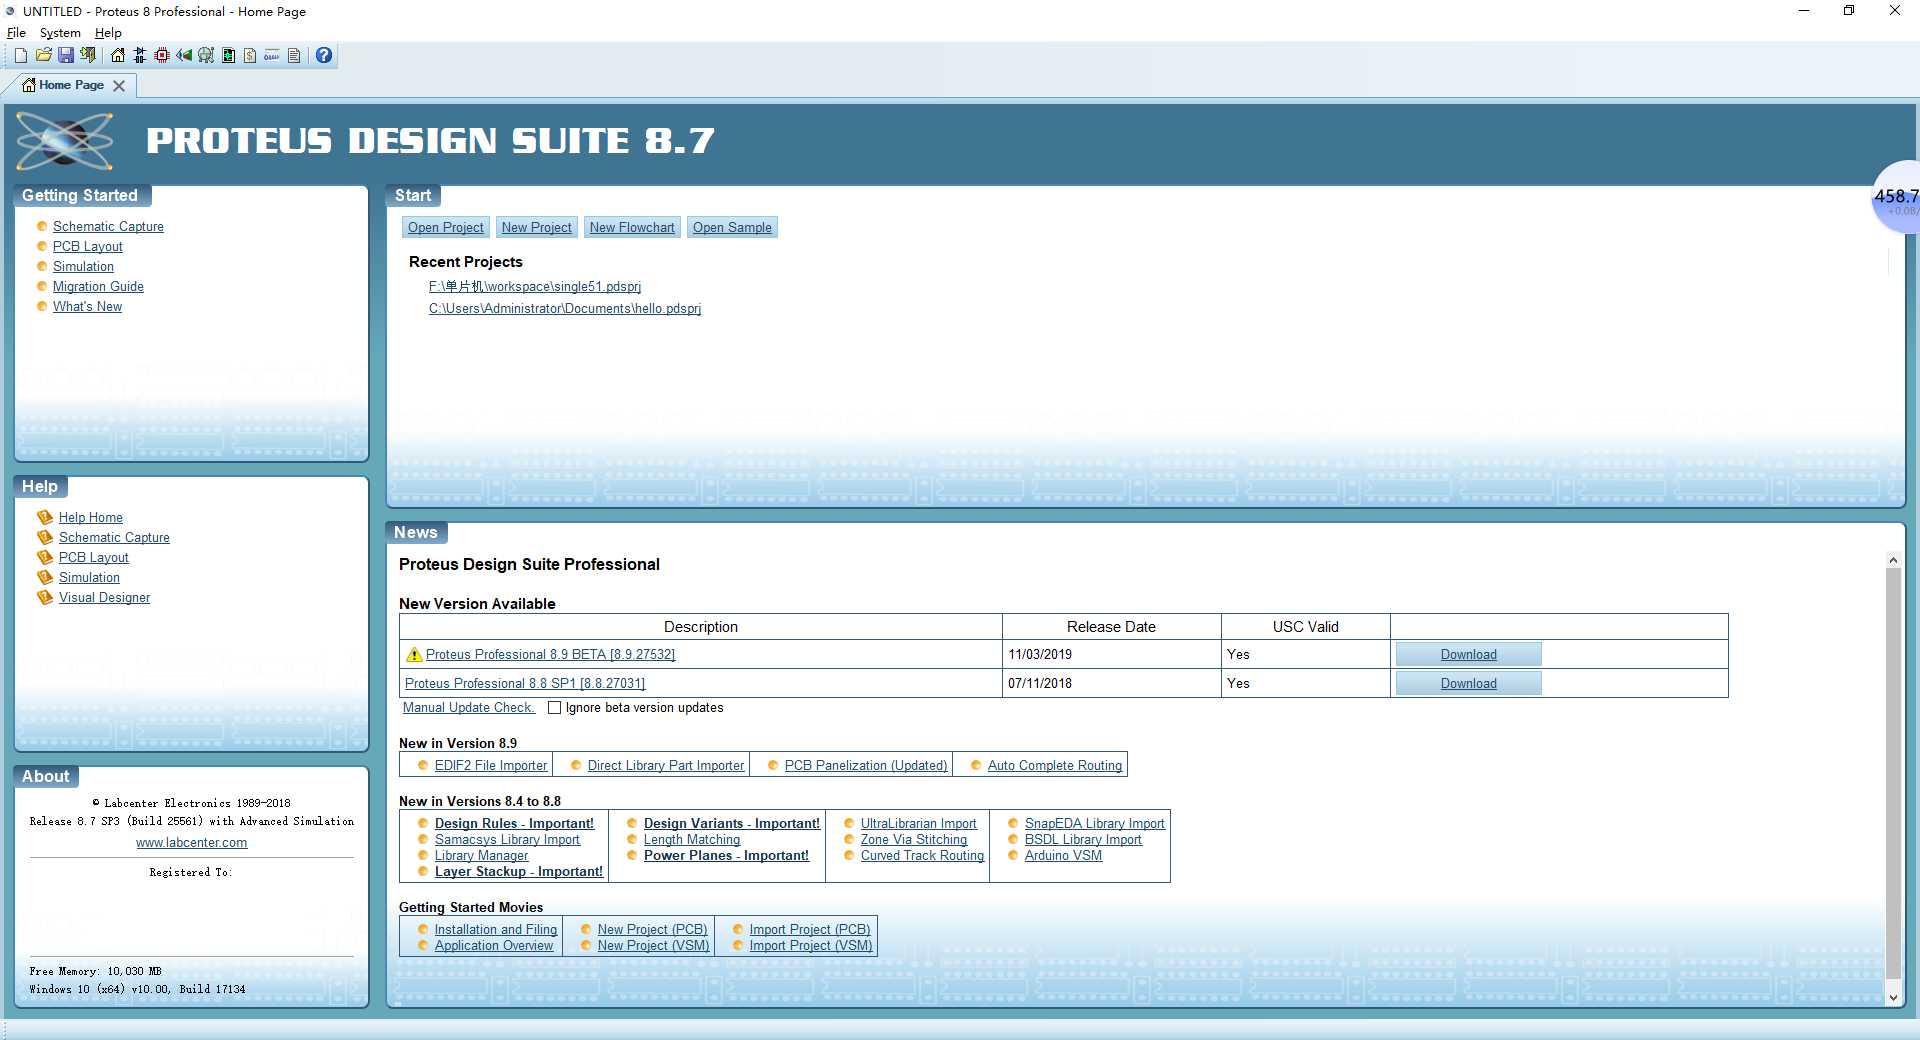1920x1040 pixels.
Task: Open the 3D Visualizer toolbar icon
Action: click(x=184, y=55)
